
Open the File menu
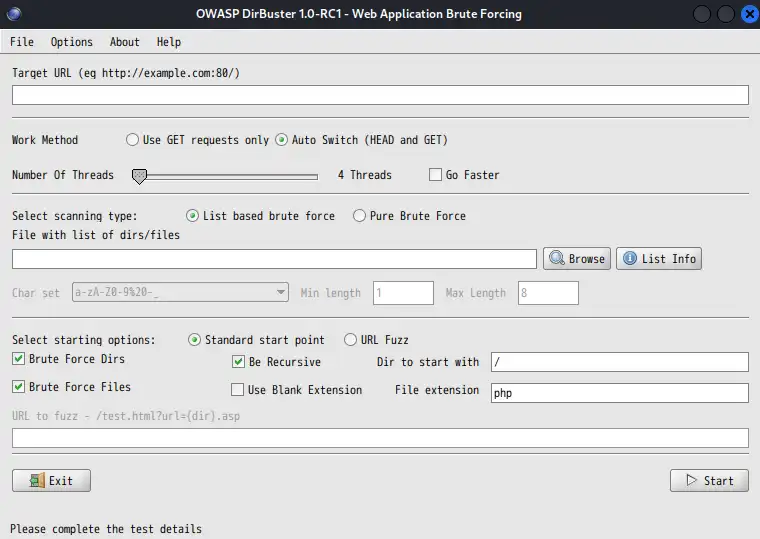point(22,42)
